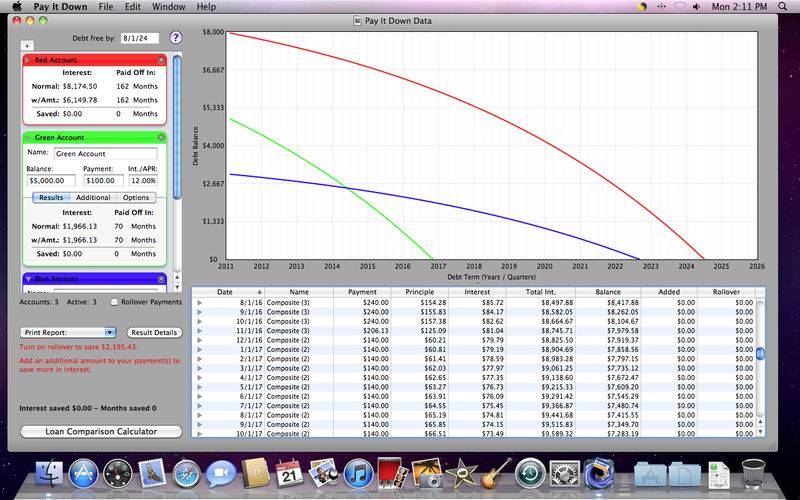
Task: Open iPhoto from the dock
Action: point(427,472)
